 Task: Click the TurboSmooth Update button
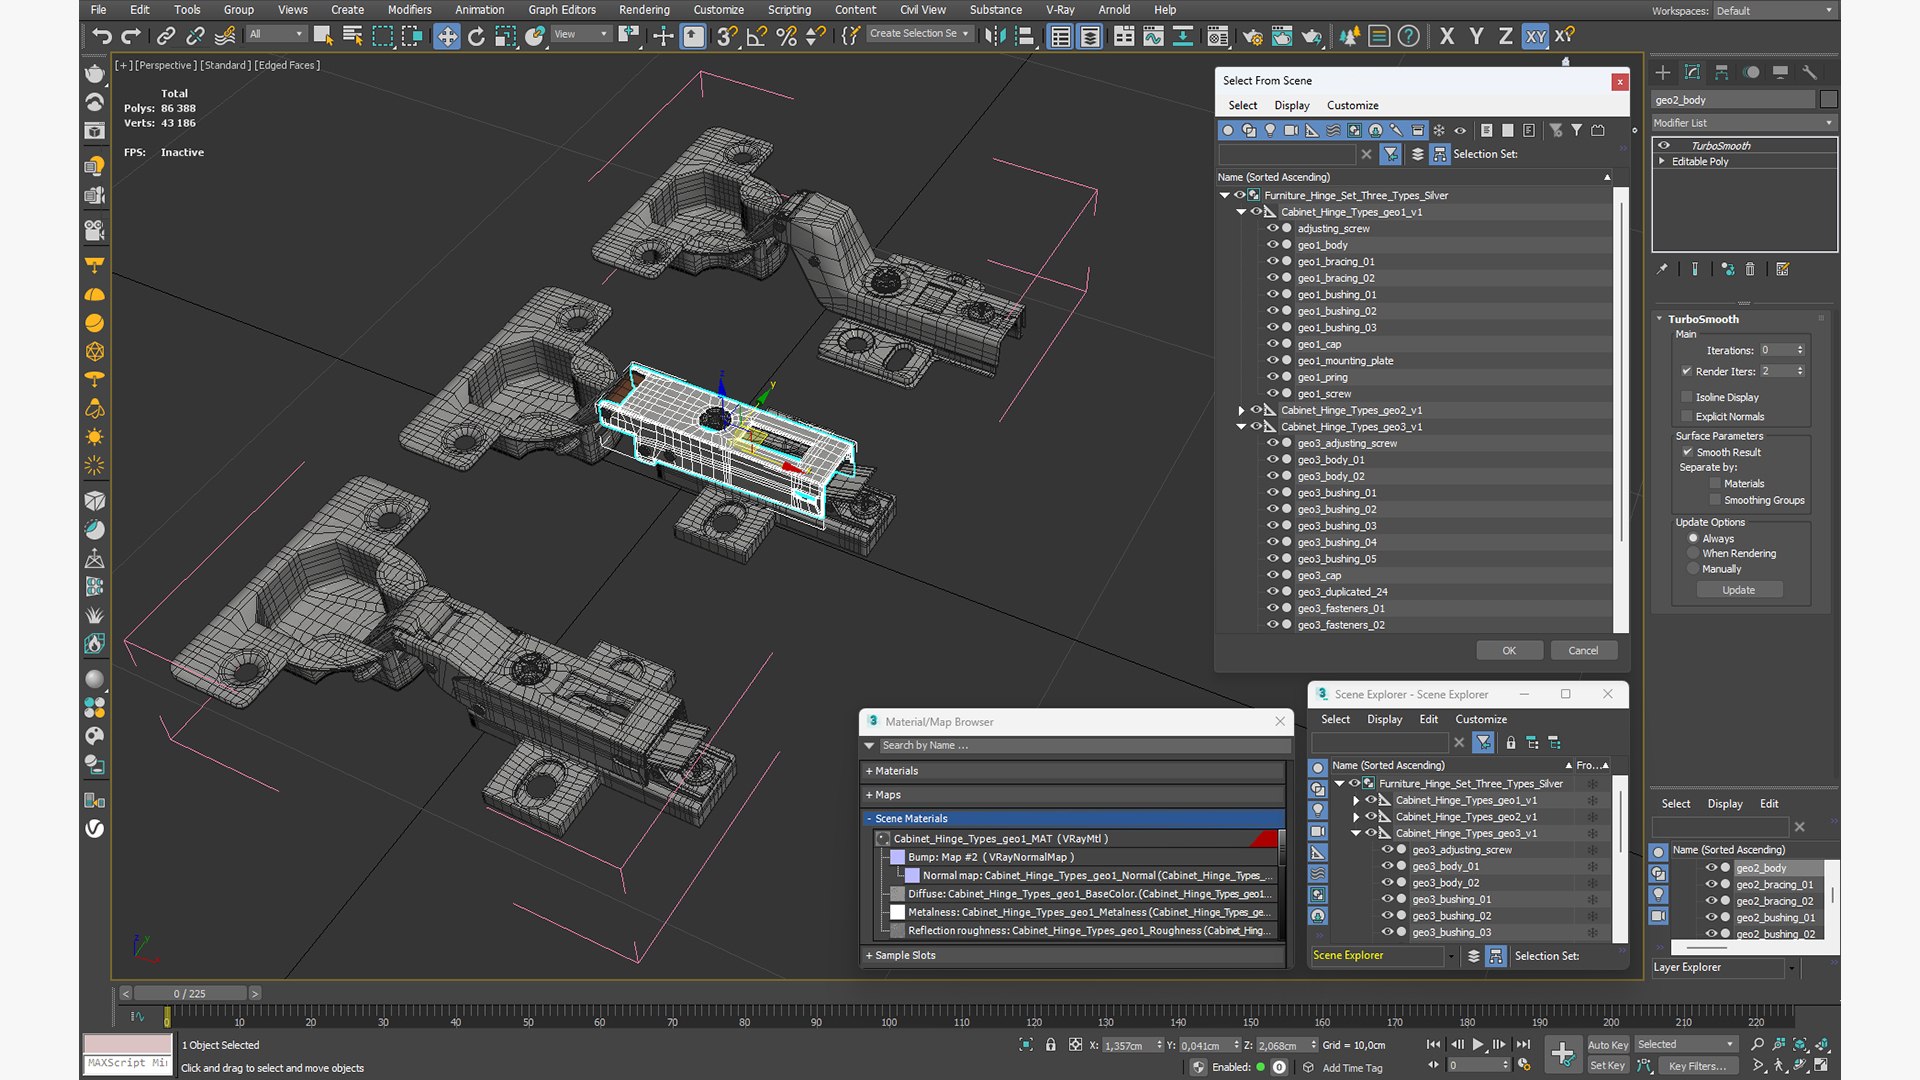pyautogui.click(x=1738, y=590)
